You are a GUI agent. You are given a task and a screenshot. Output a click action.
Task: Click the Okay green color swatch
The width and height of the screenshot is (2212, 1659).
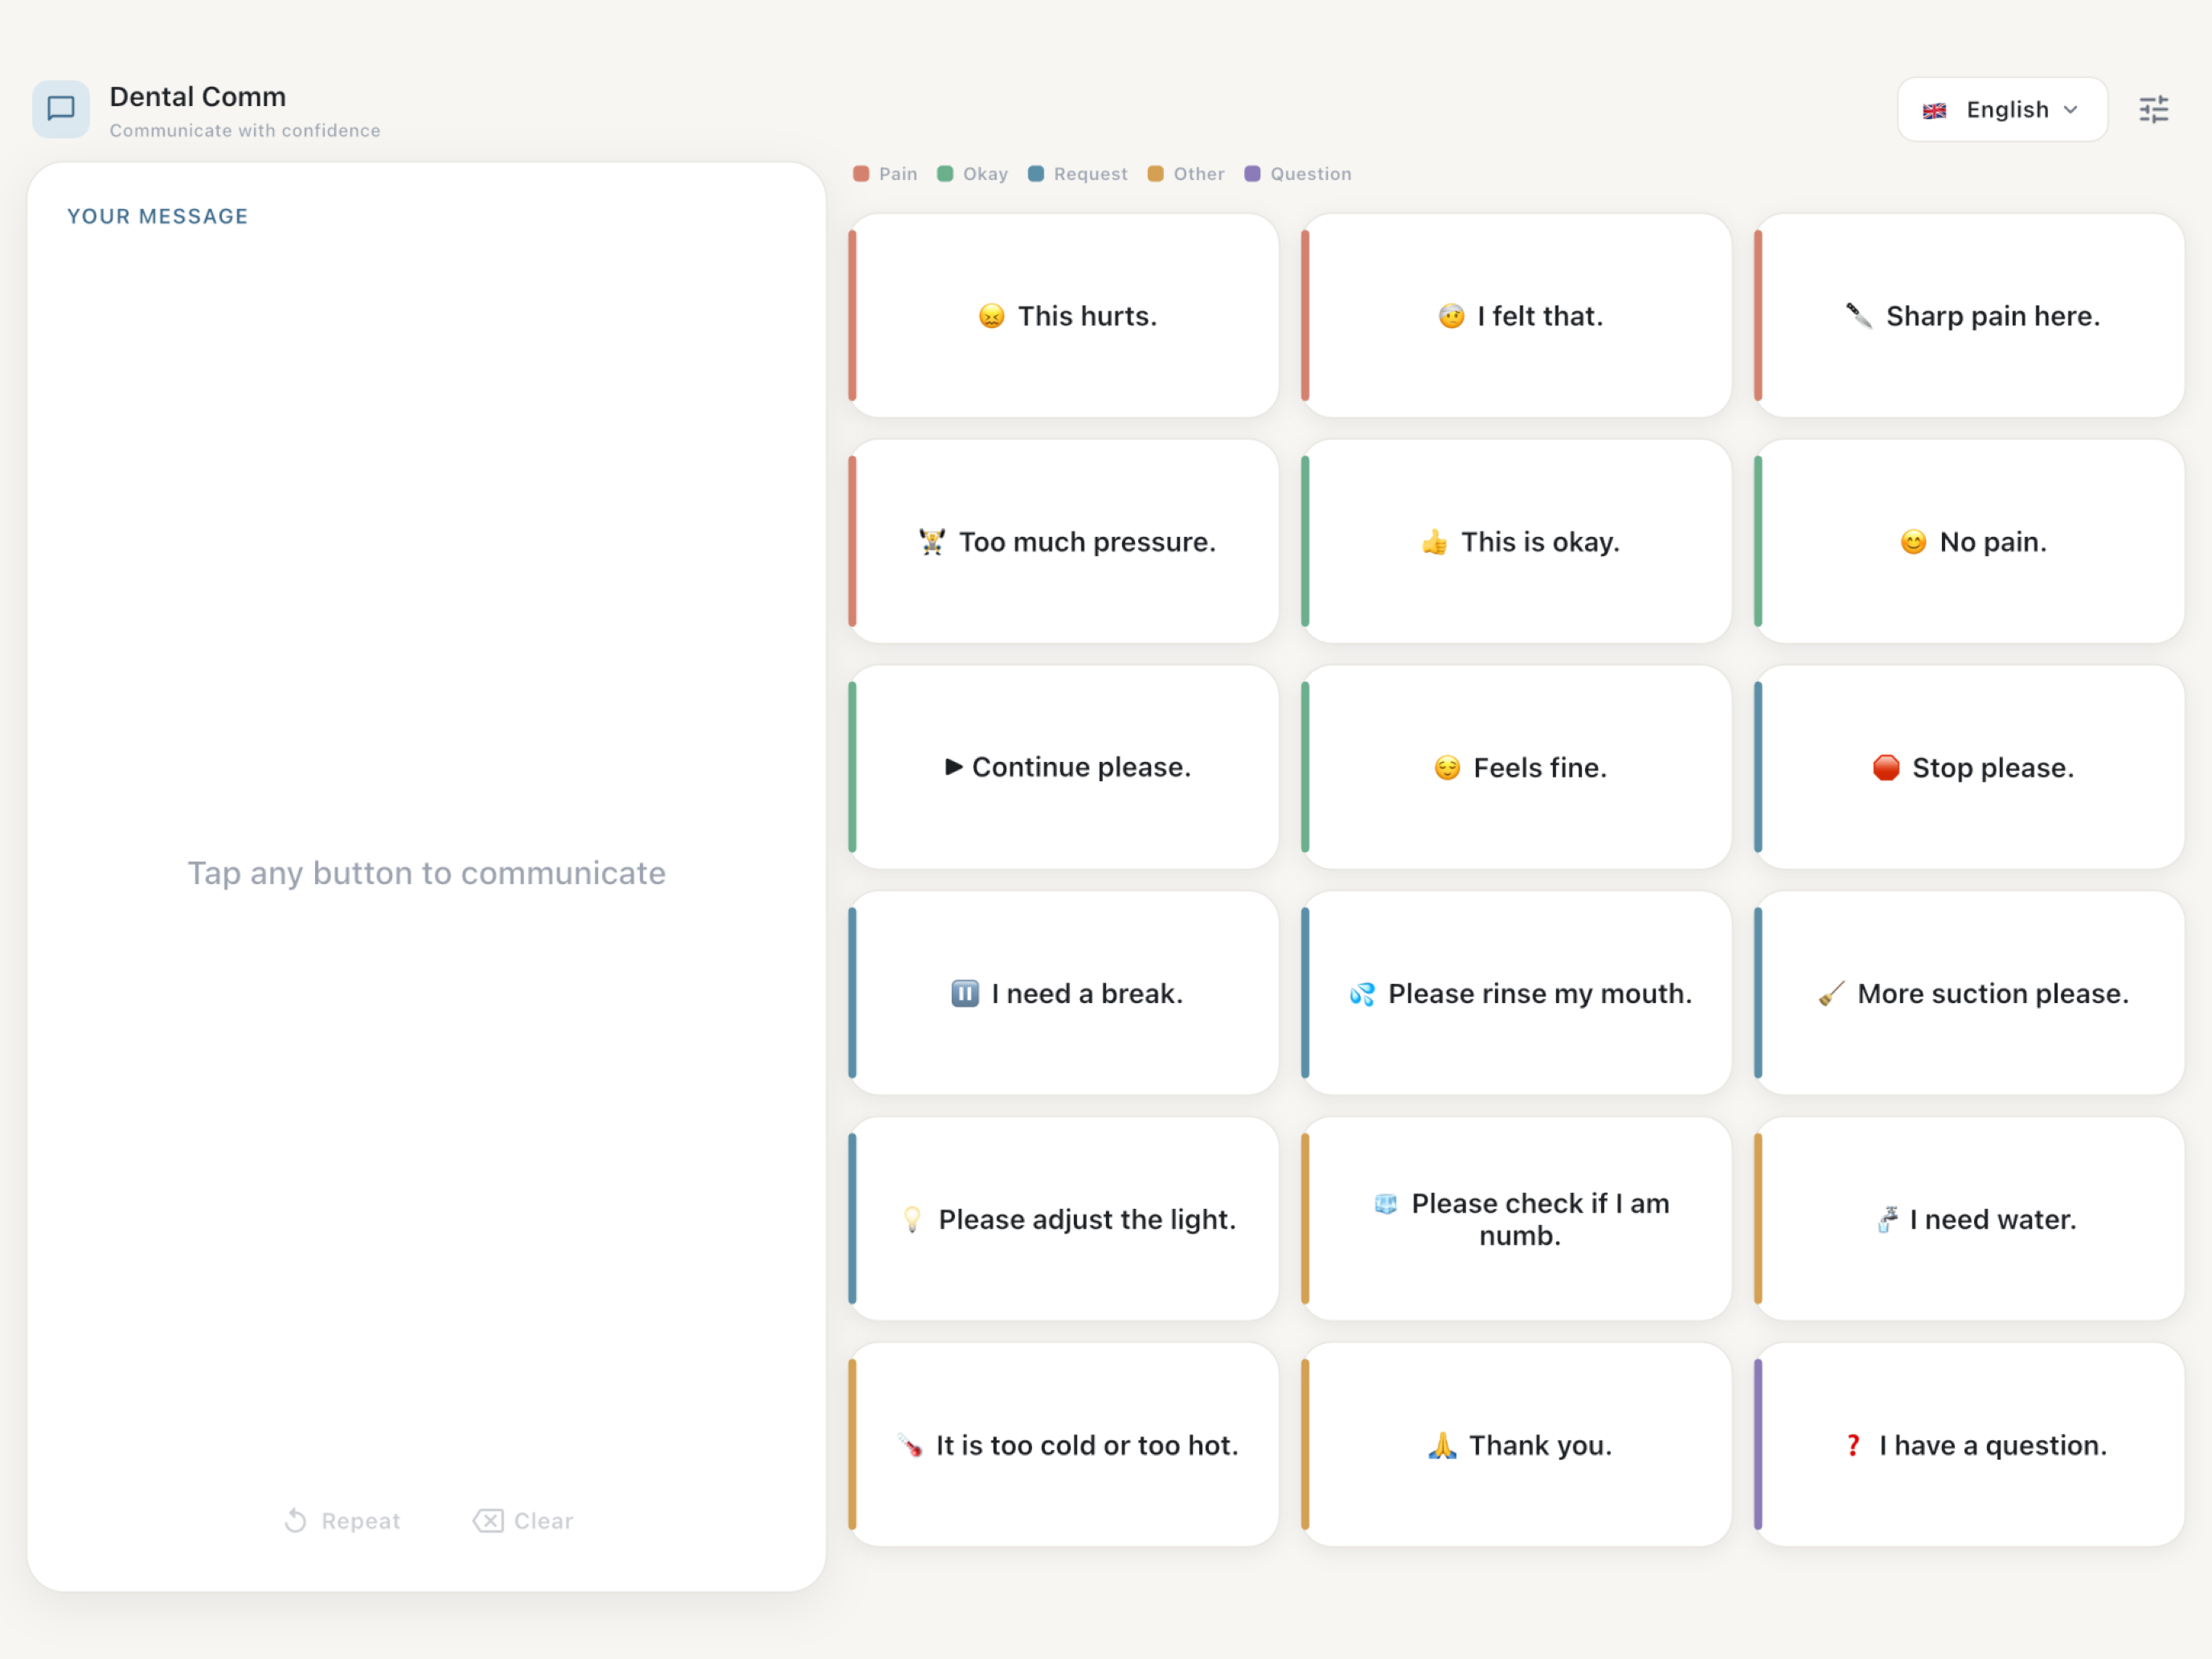(945, 174)
